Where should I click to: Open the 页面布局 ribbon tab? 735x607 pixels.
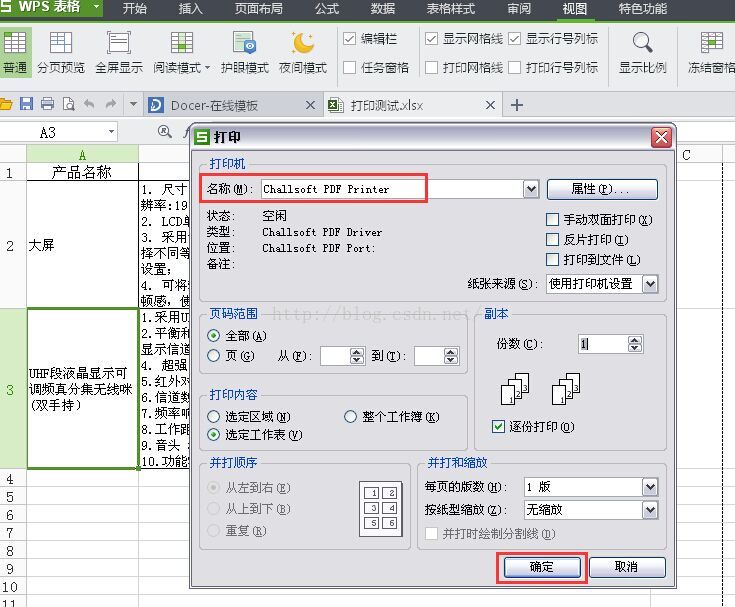coord(258,8)
